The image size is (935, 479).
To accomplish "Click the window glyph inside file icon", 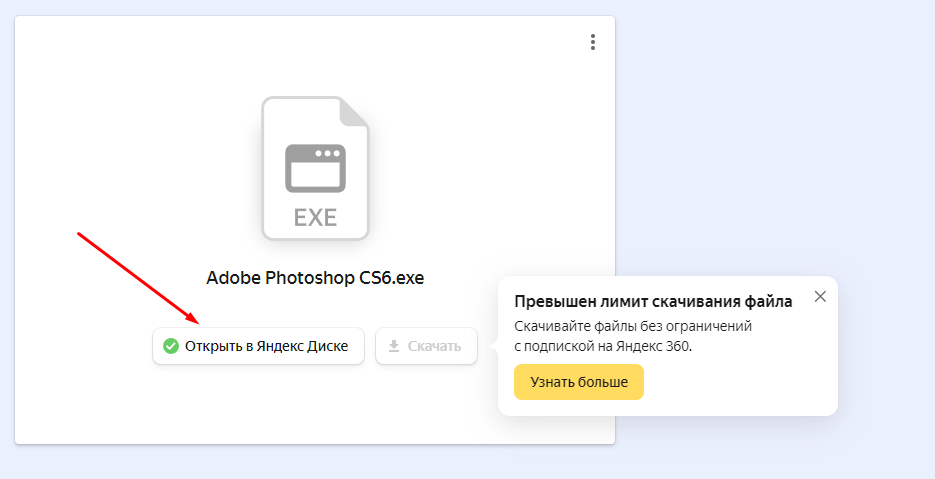I will tap(315, 168).
